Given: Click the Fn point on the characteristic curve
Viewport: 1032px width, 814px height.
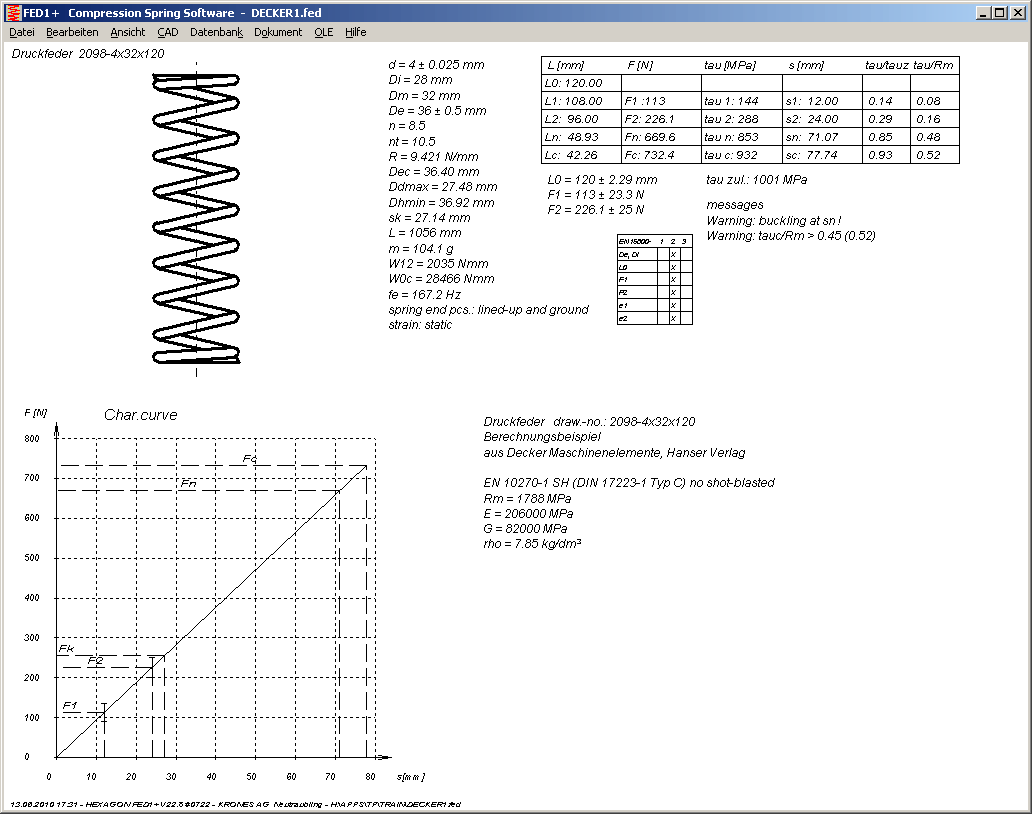Looking at the screenshot, I should 338,491.
